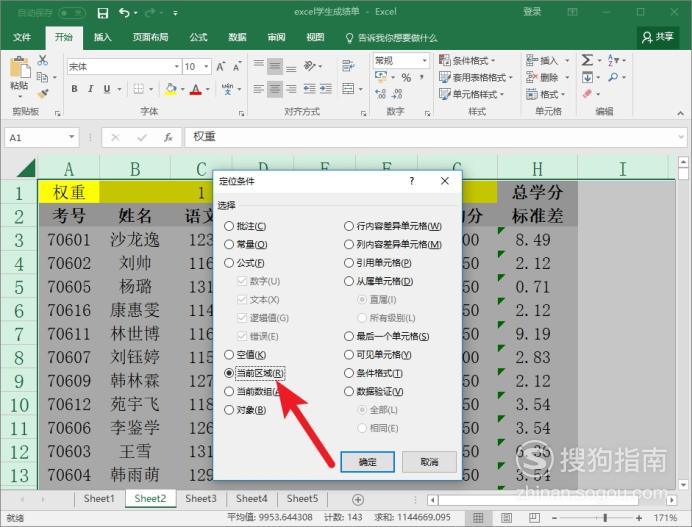This screenshot has width=692, height=527.
Task: Click the Paste clipboard icon
Action: click(x=19, y=68)
